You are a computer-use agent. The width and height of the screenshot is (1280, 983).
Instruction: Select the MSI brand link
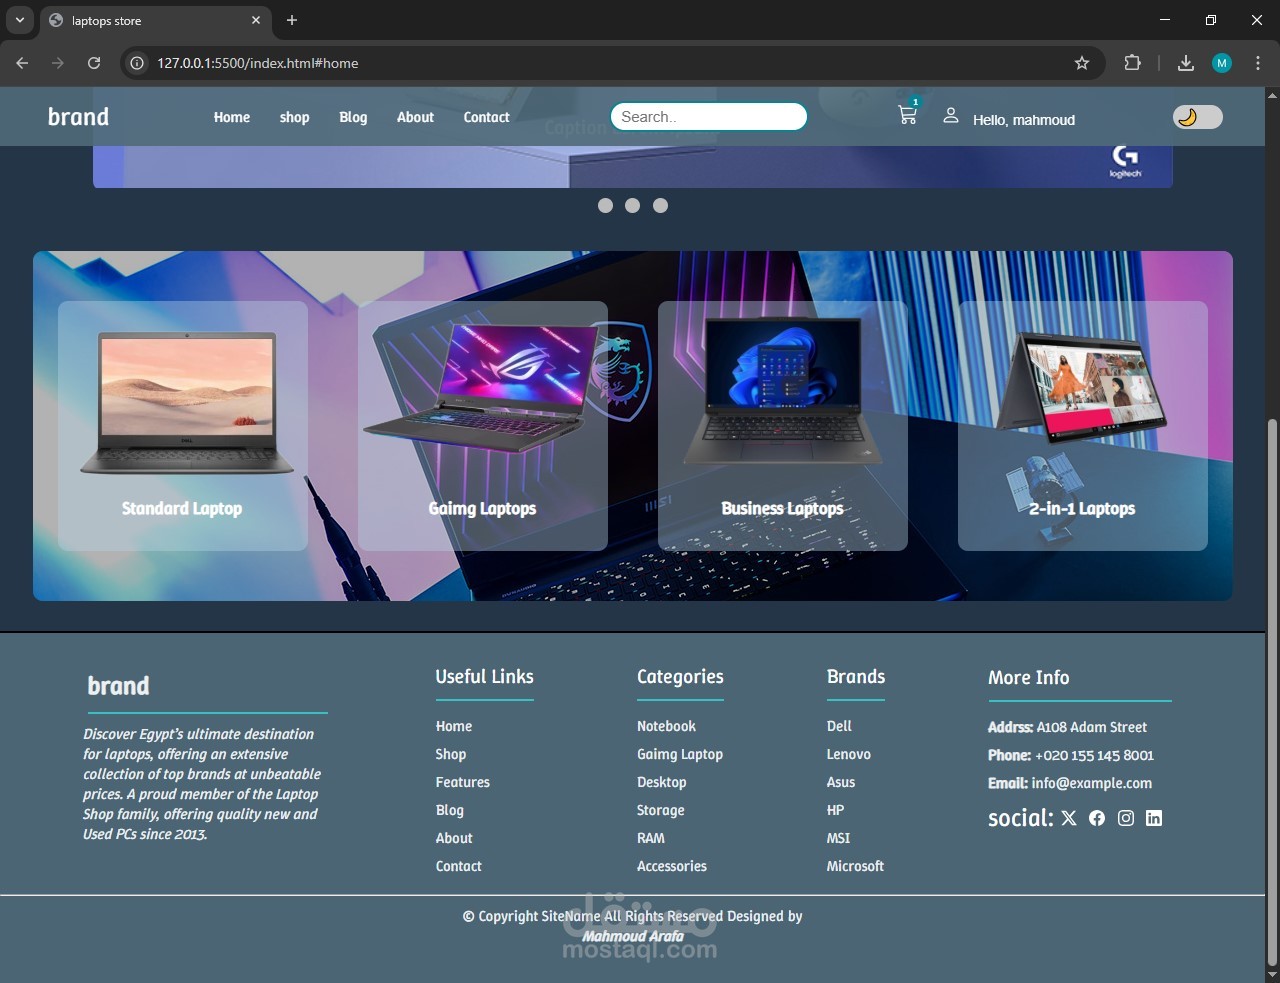[839, 838]
